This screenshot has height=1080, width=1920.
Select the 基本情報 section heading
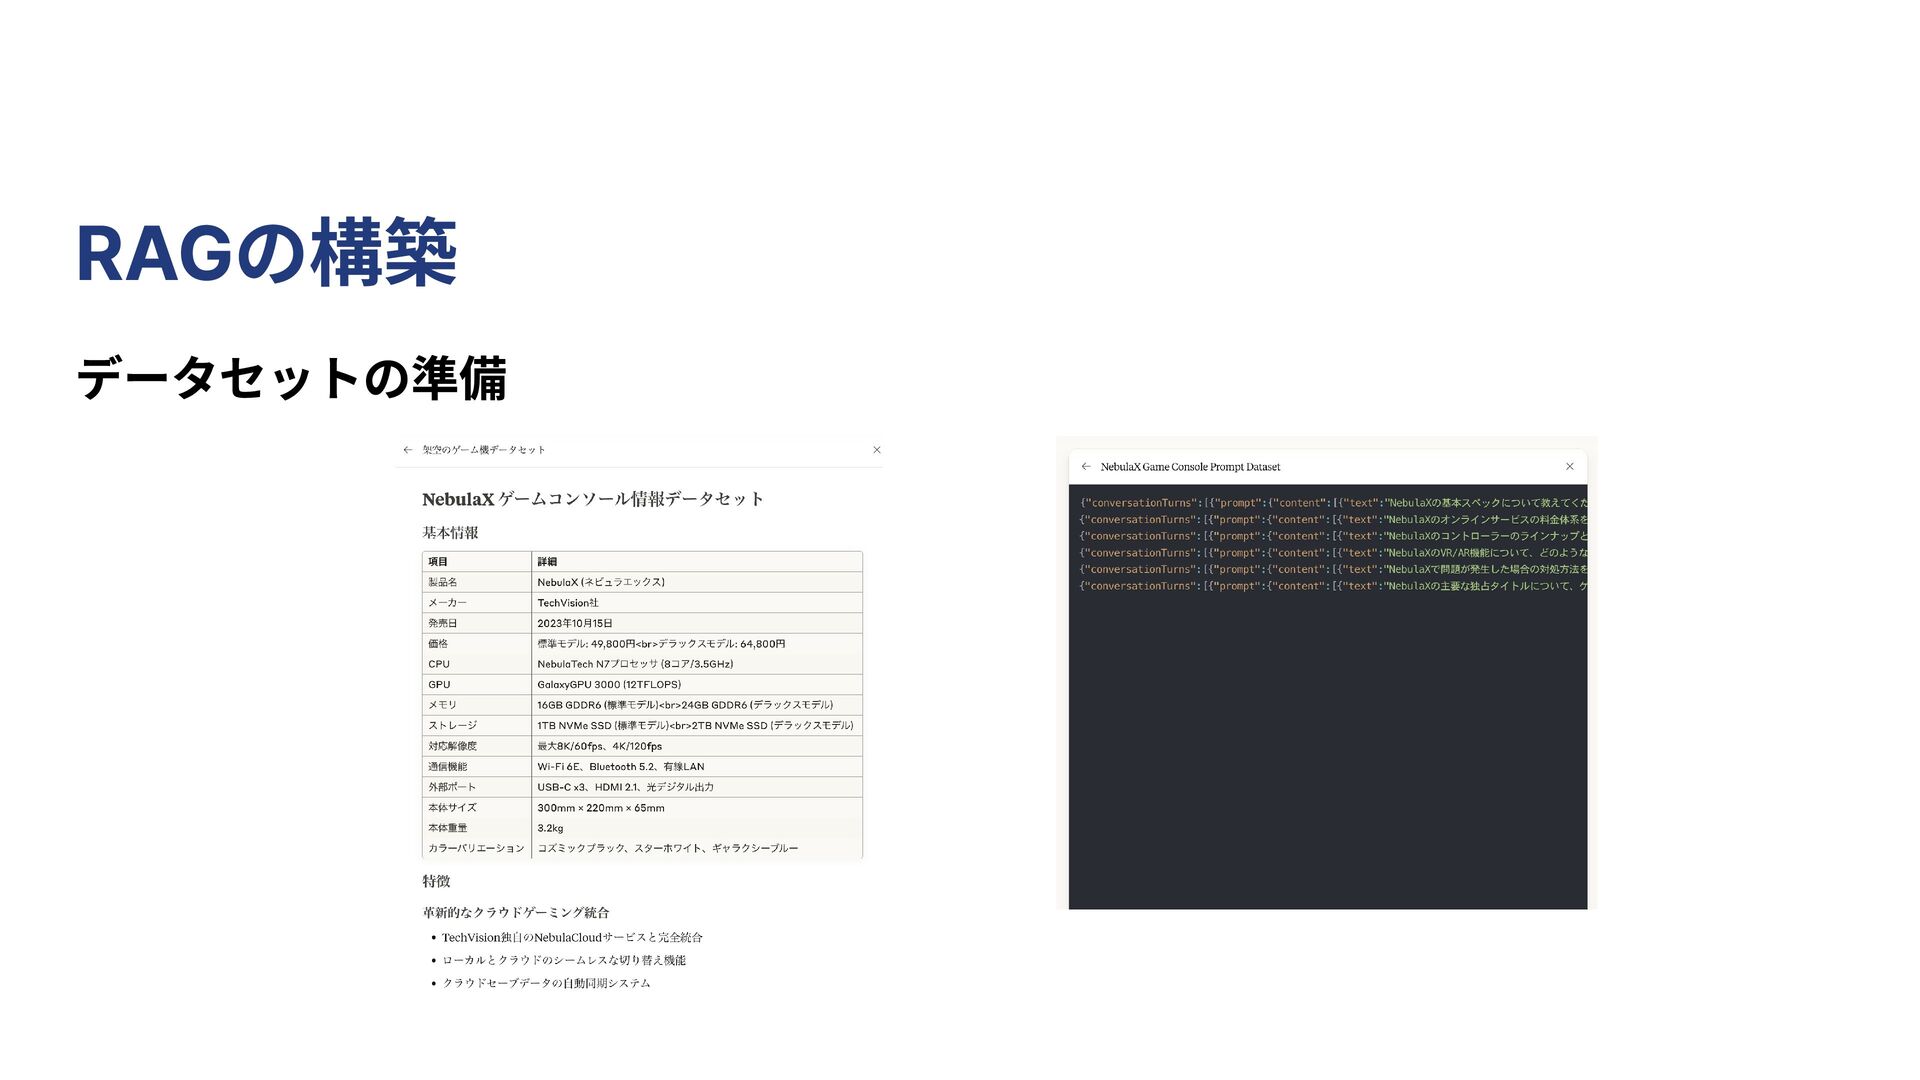[x=450, y=533]
